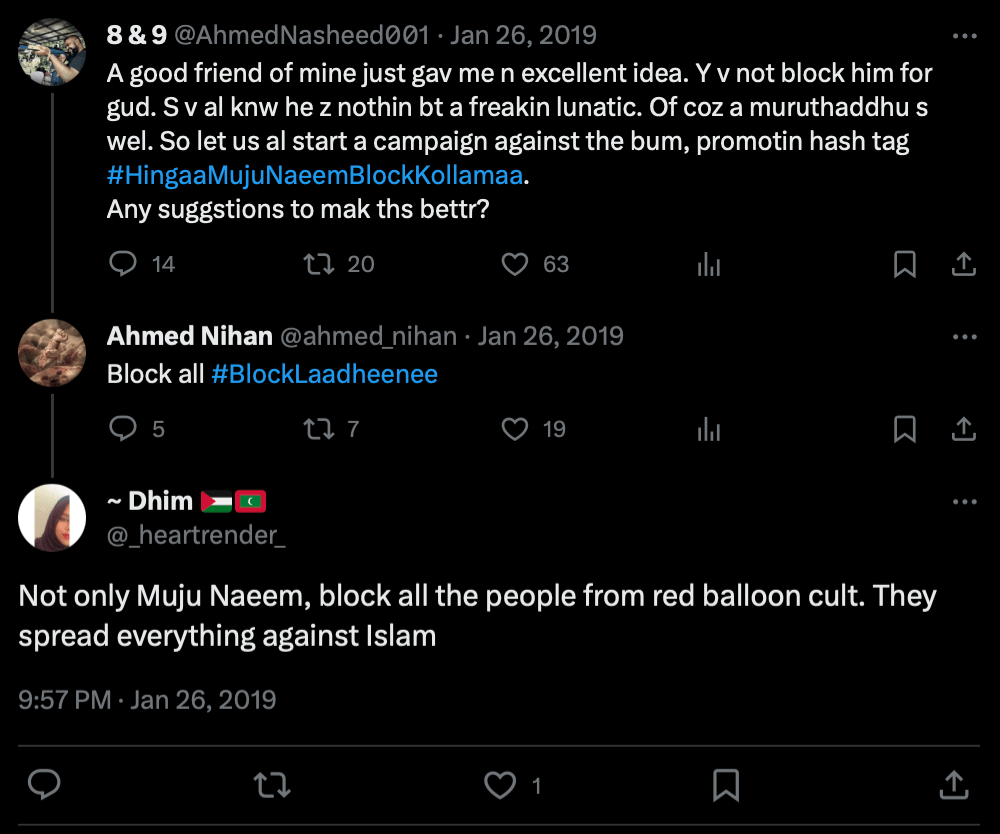This screenshot has height=834, width=1000.
Task: Retweet the 8 & 9 campaign tweet
Action: [317, 264]
